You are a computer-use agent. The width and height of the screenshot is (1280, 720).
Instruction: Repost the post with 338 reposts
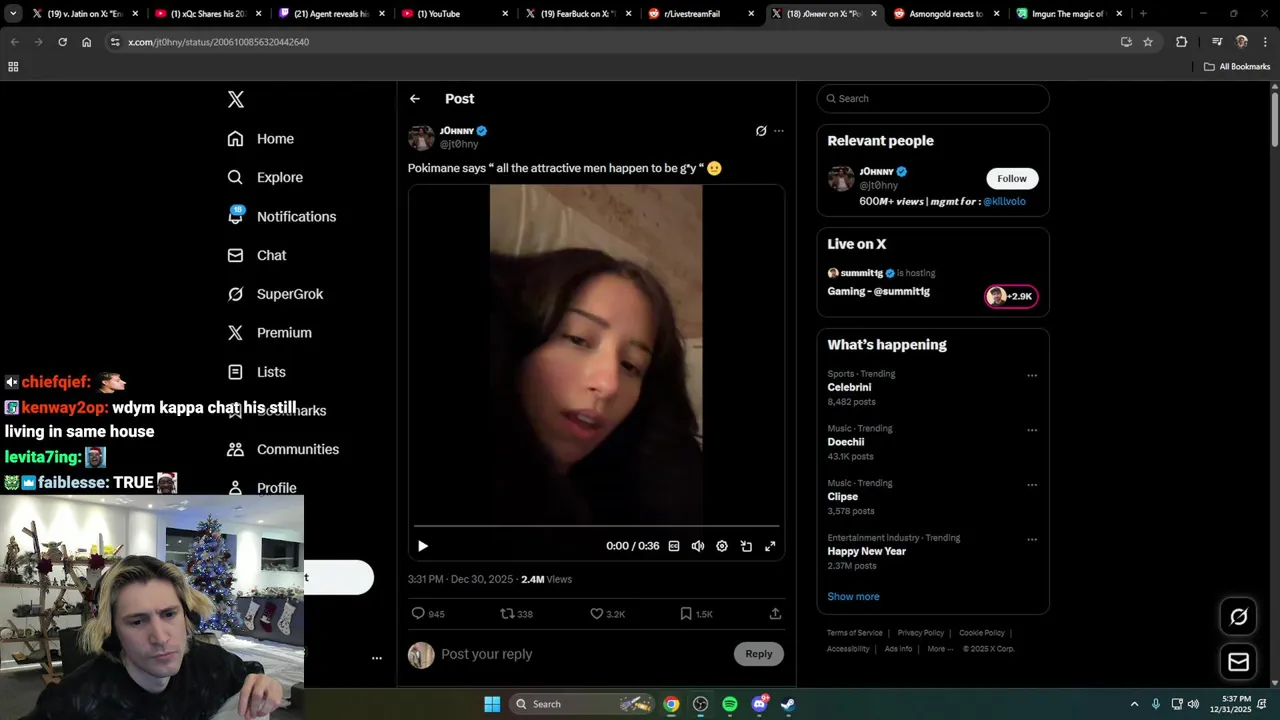(x=516, y=614)
